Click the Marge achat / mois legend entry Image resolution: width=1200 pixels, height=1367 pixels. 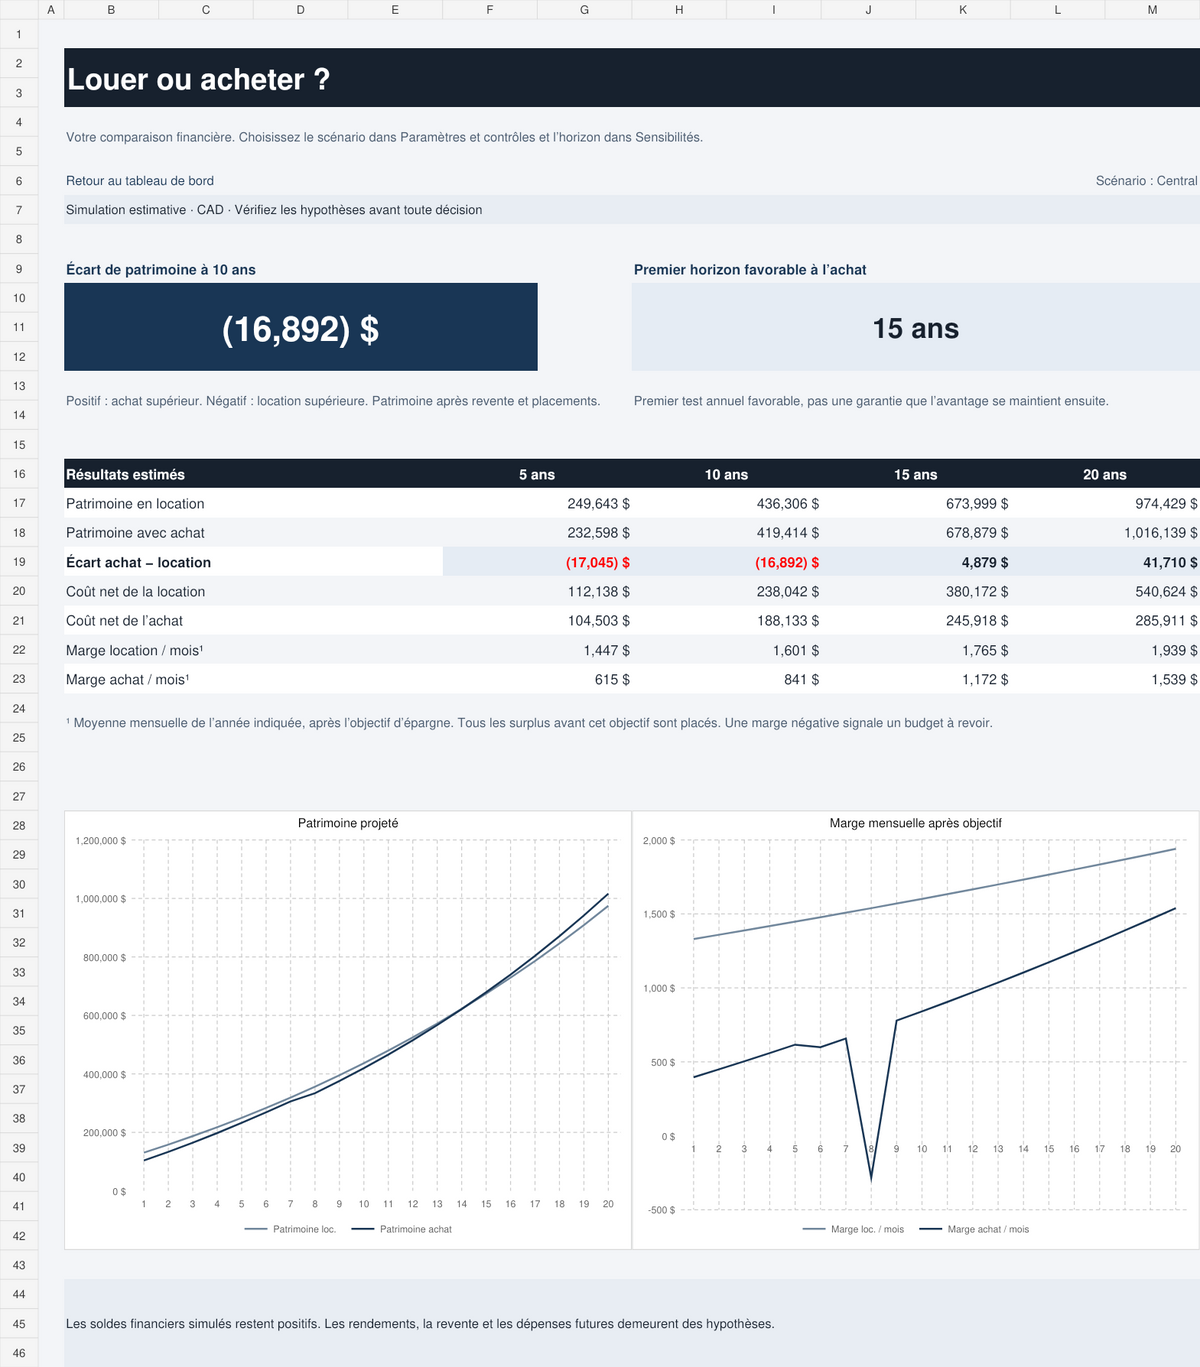(974, 1229)
